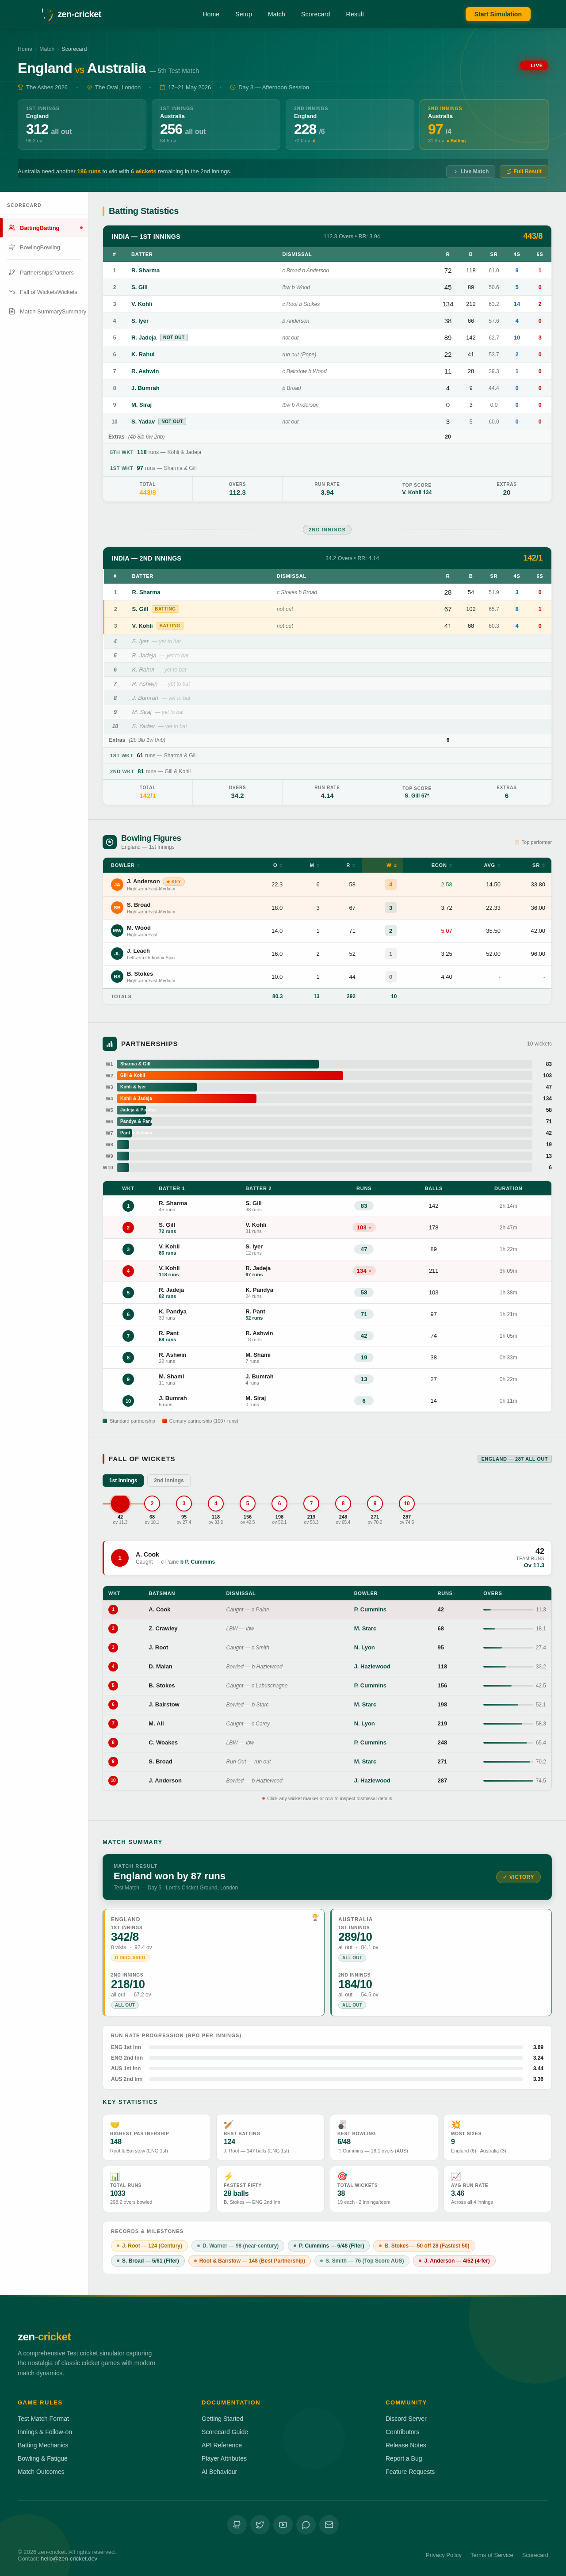566x2576 pixels.
Task: Open the Setup menu item
Action: 244,14
